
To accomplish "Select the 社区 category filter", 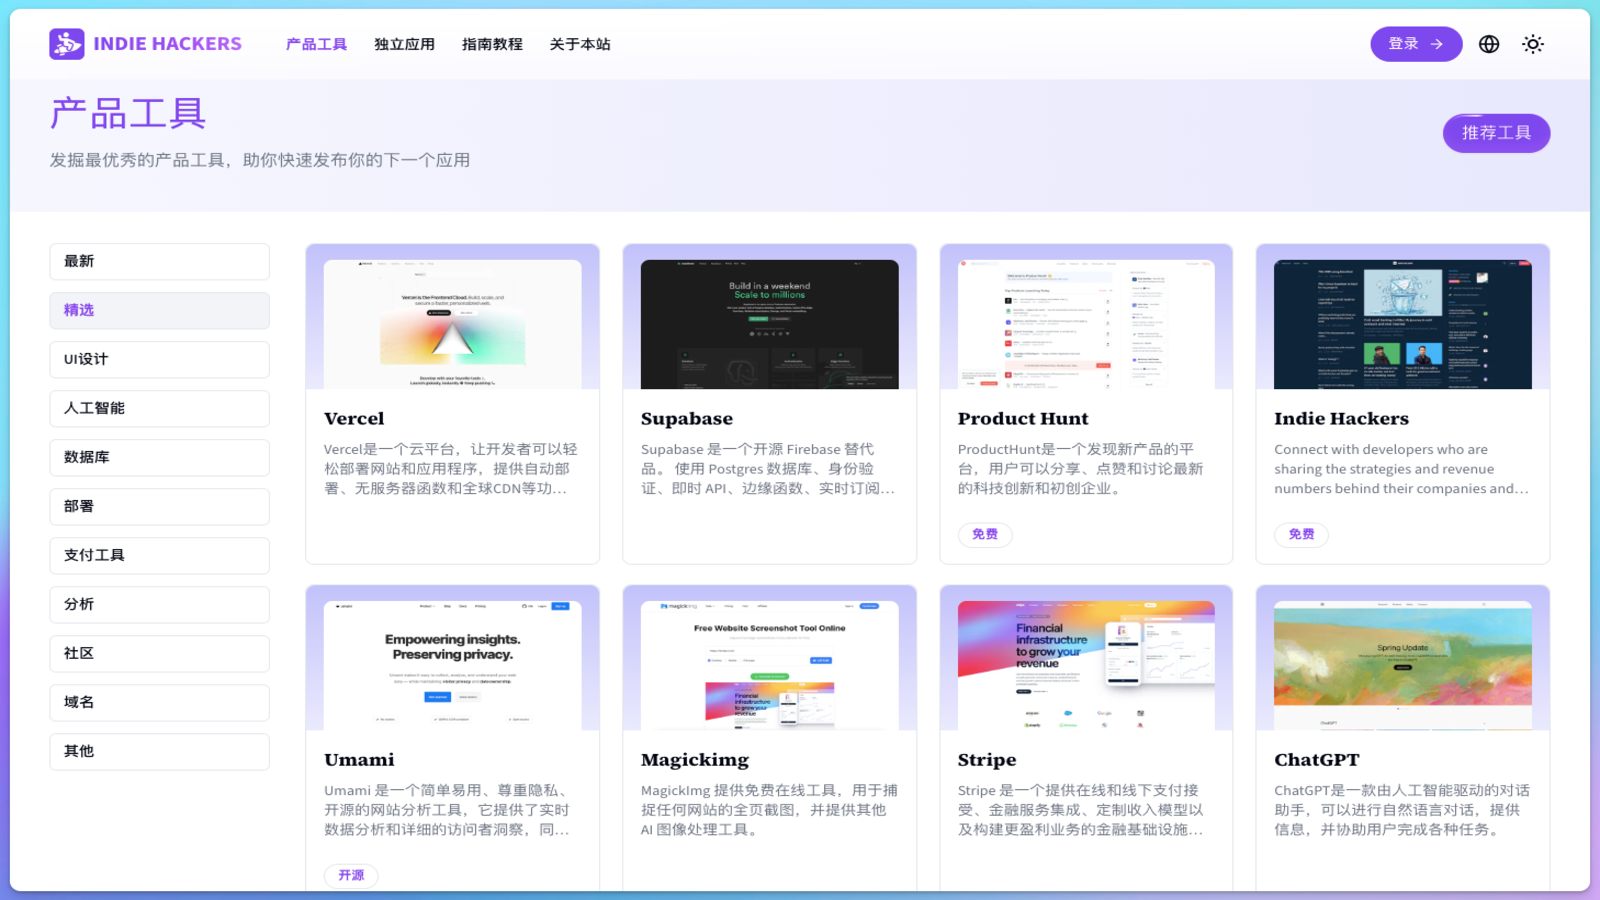I will [160, 654].
